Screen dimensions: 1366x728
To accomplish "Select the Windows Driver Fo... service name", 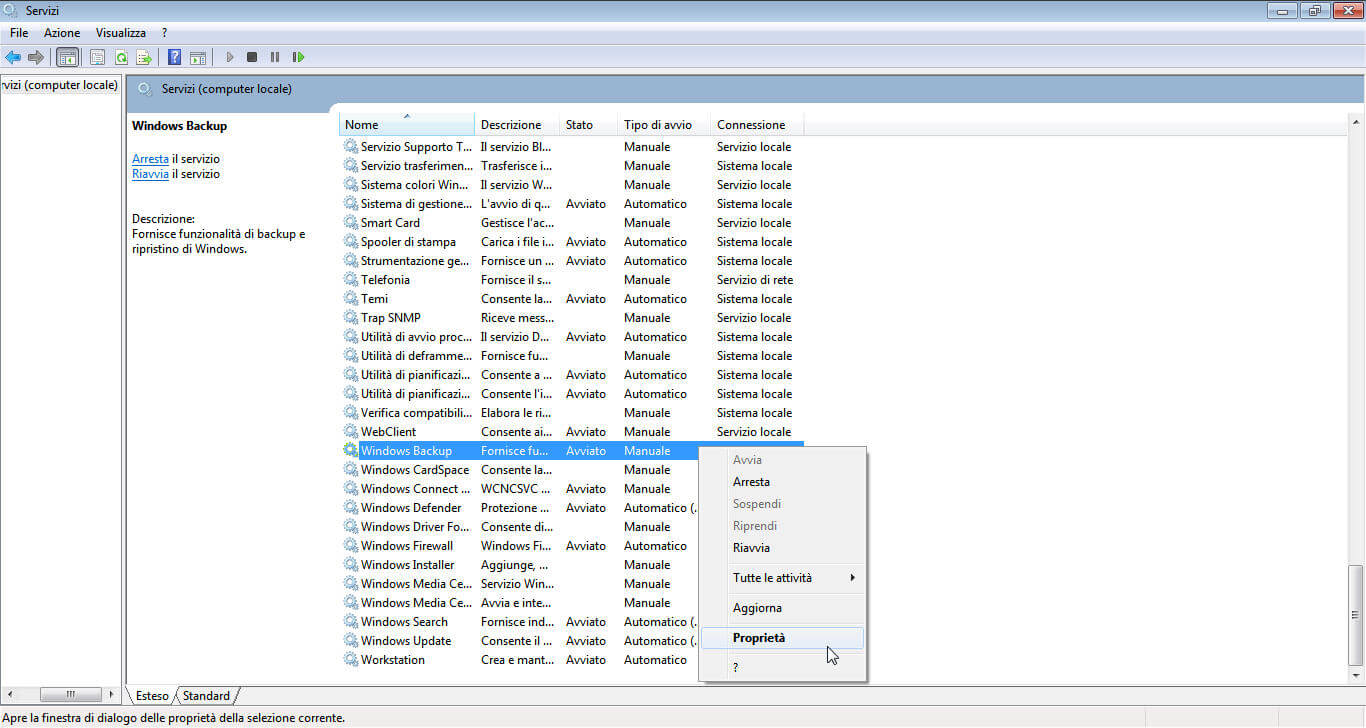I will (415, 527).
